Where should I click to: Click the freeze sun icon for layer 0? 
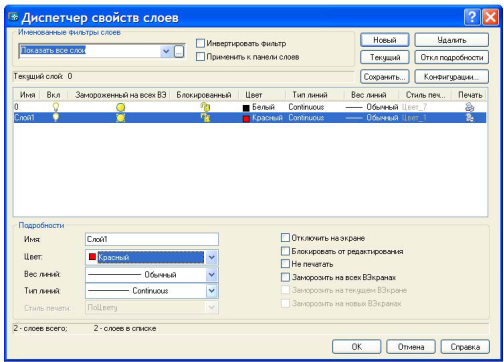click(x=120, y=107)
